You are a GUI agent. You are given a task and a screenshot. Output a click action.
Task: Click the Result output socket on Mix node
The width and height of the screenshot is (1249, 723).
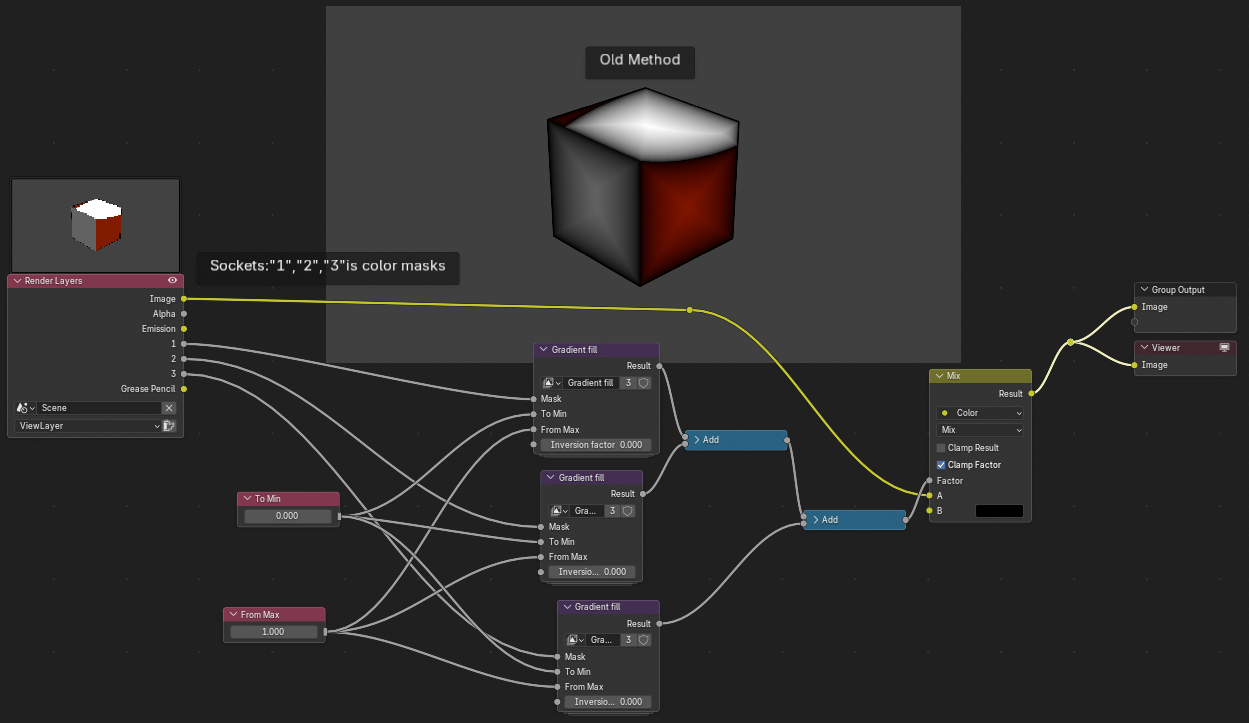pyautogui.click(x=1031, y=394)
